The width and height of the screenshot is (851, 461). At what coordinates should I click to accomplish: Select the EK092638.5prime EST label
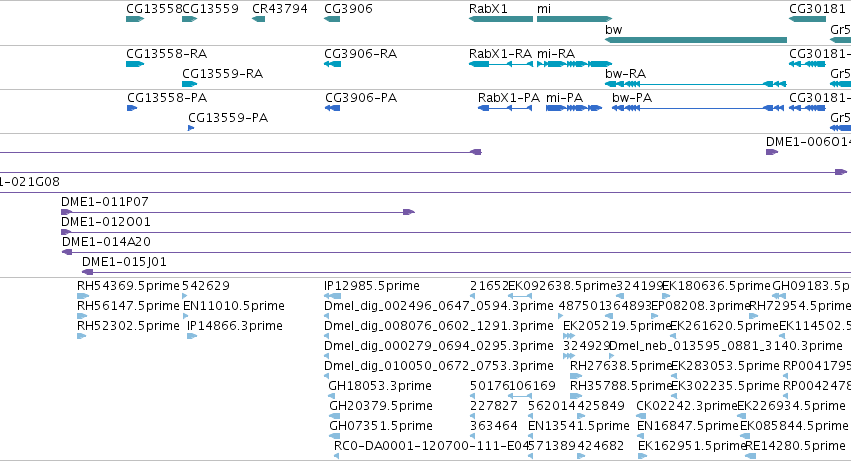[562, 286]
